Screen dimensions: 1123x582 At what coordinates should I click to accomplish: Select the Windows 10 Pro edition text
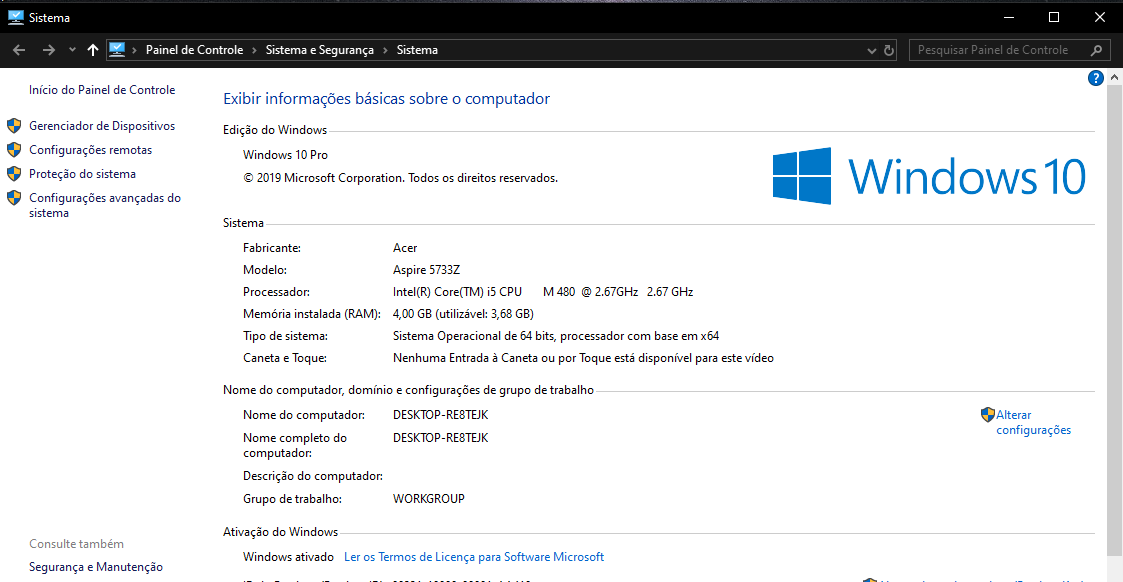[285, 155]
